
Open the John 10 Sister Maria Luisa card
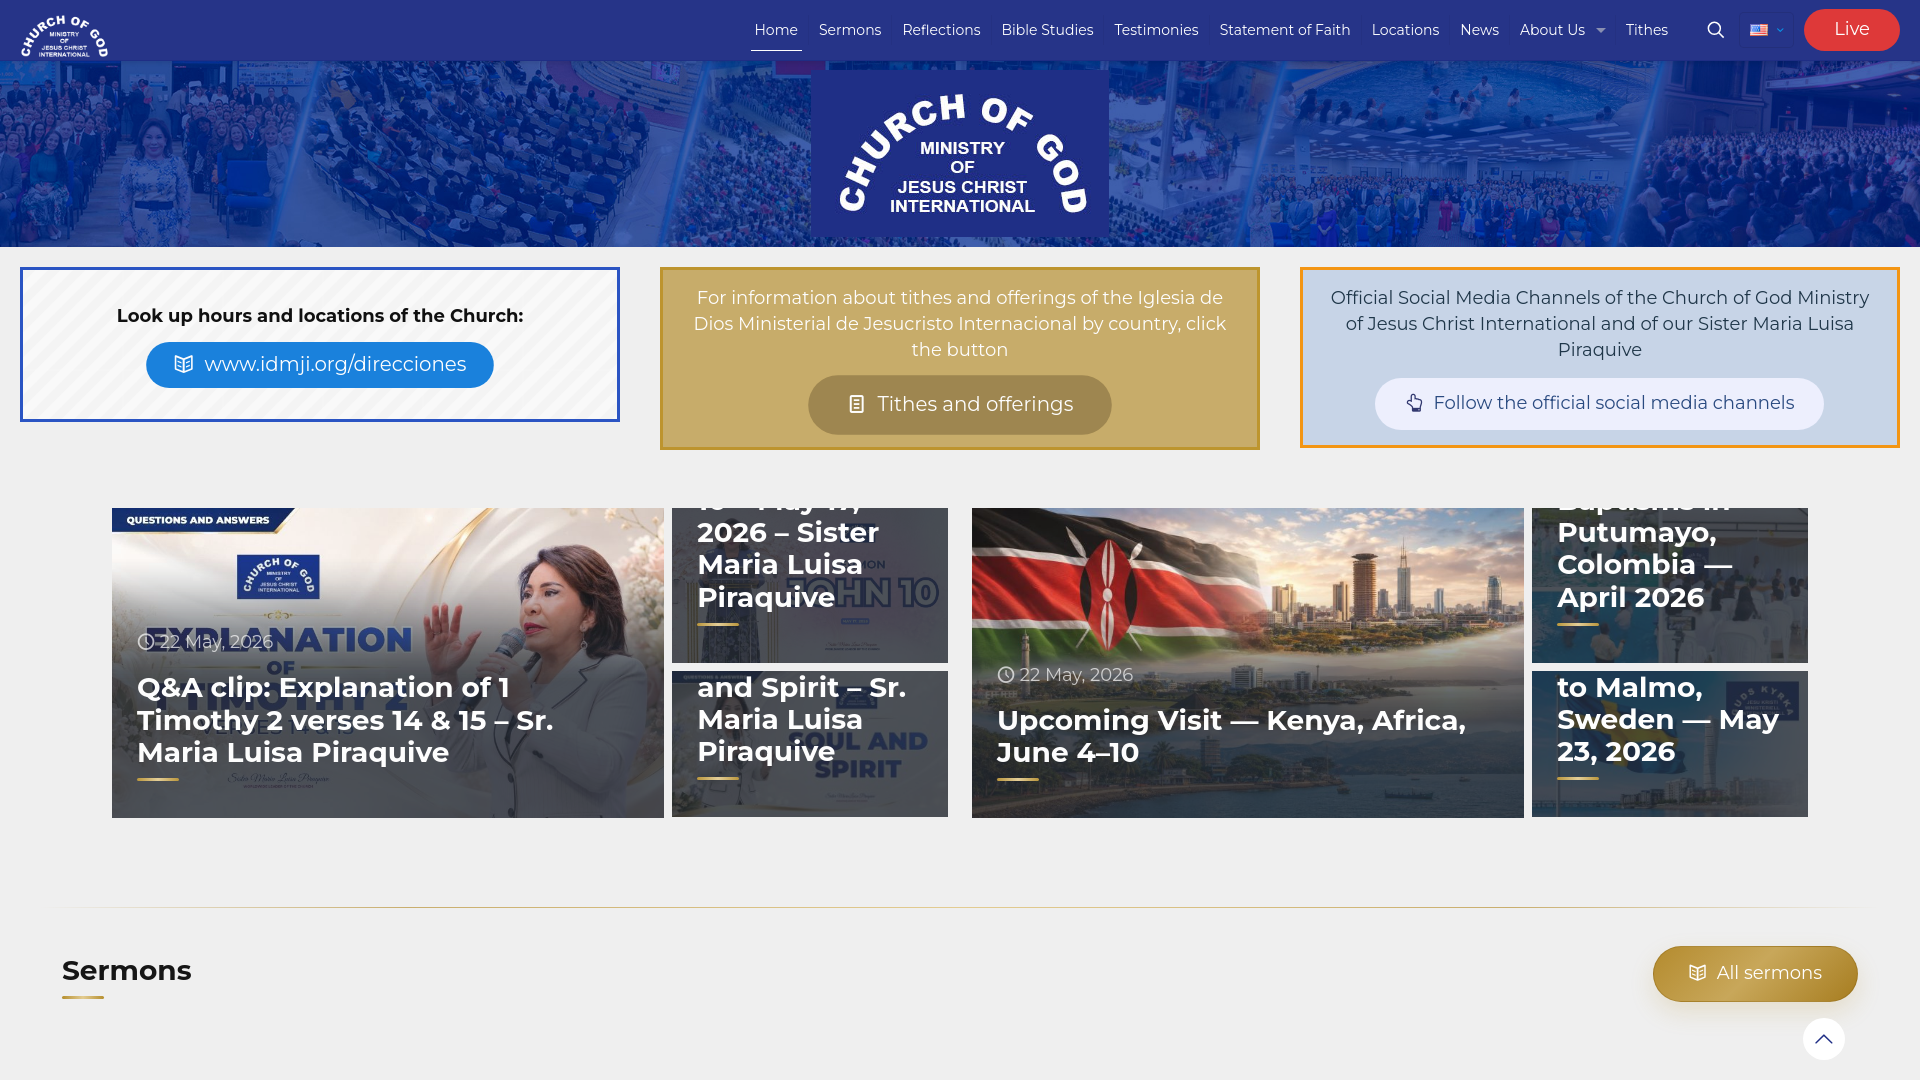[809, 585]
